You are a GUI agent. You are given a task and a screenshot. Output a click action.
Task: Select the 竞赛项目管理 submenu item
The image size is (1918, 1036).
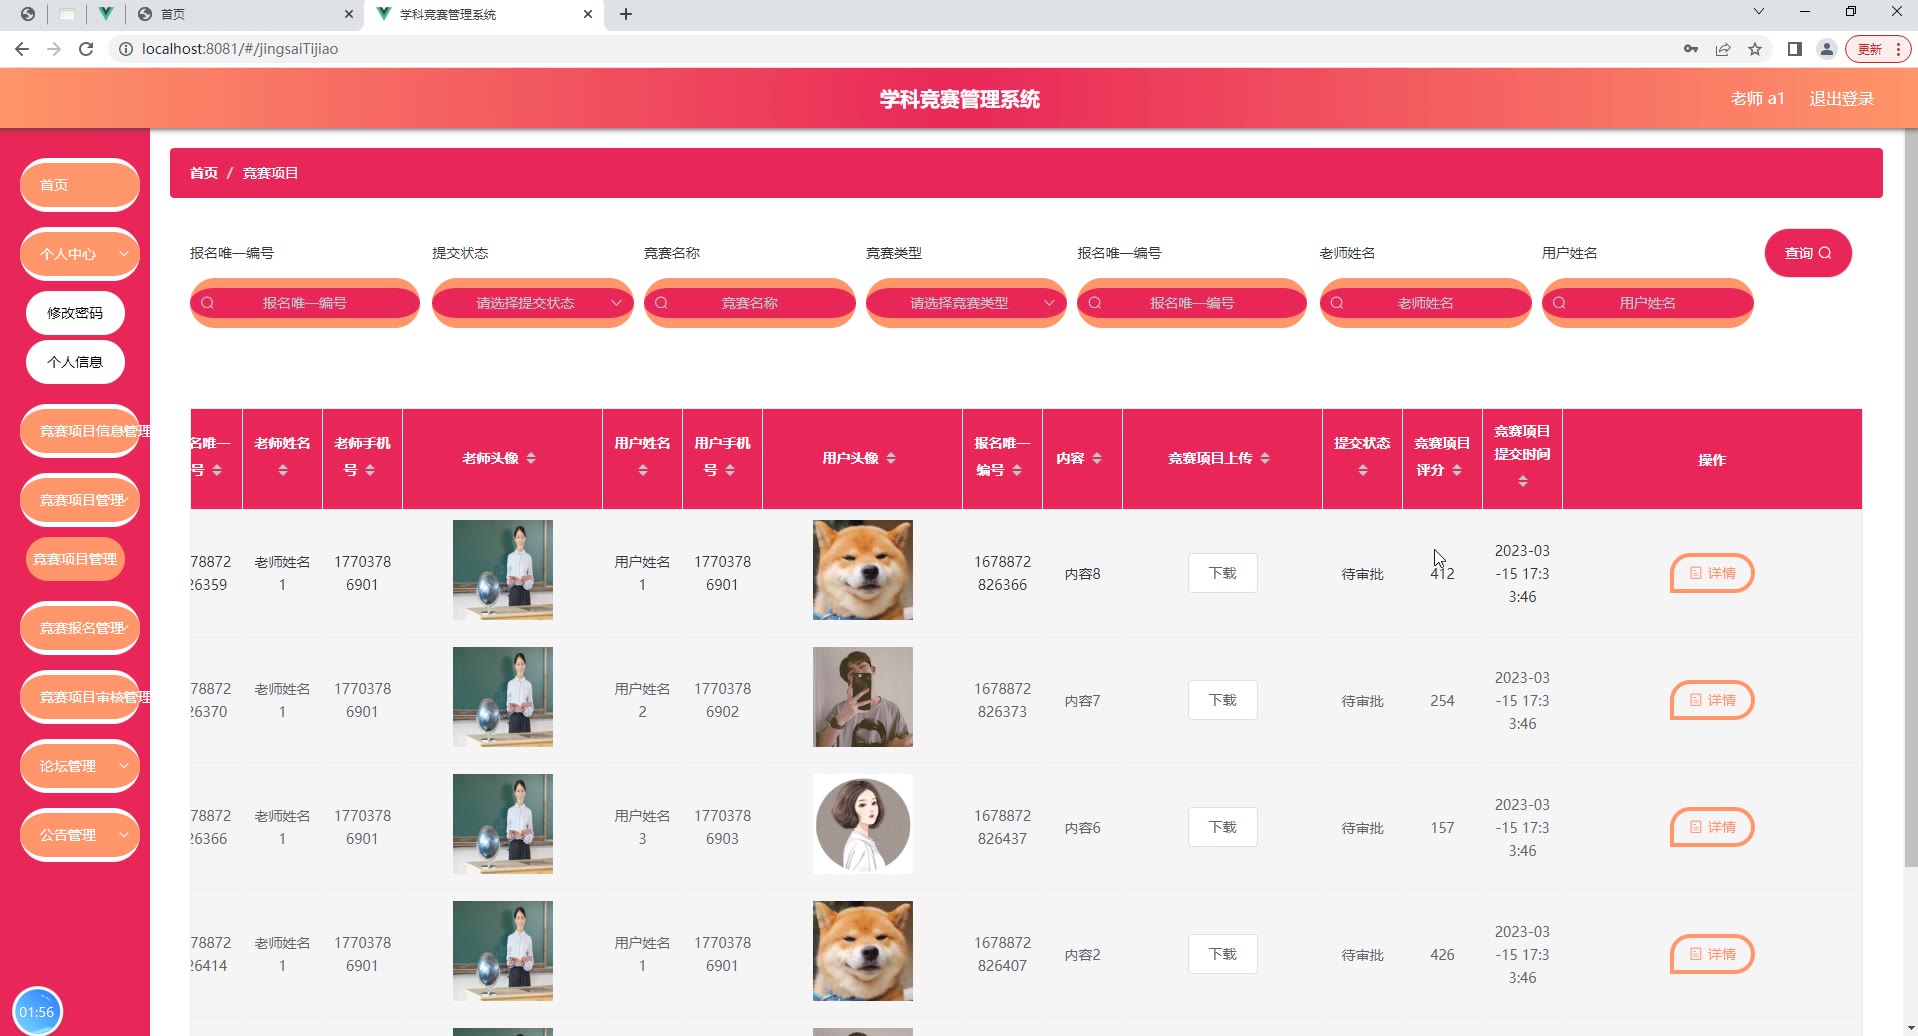[x=75, y=559]
